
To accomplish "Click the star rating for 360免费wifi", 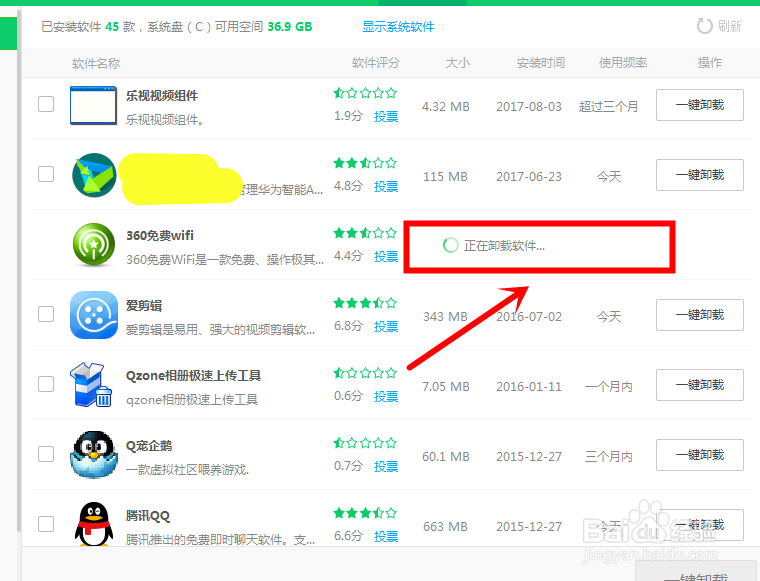I will click(365, 233).
